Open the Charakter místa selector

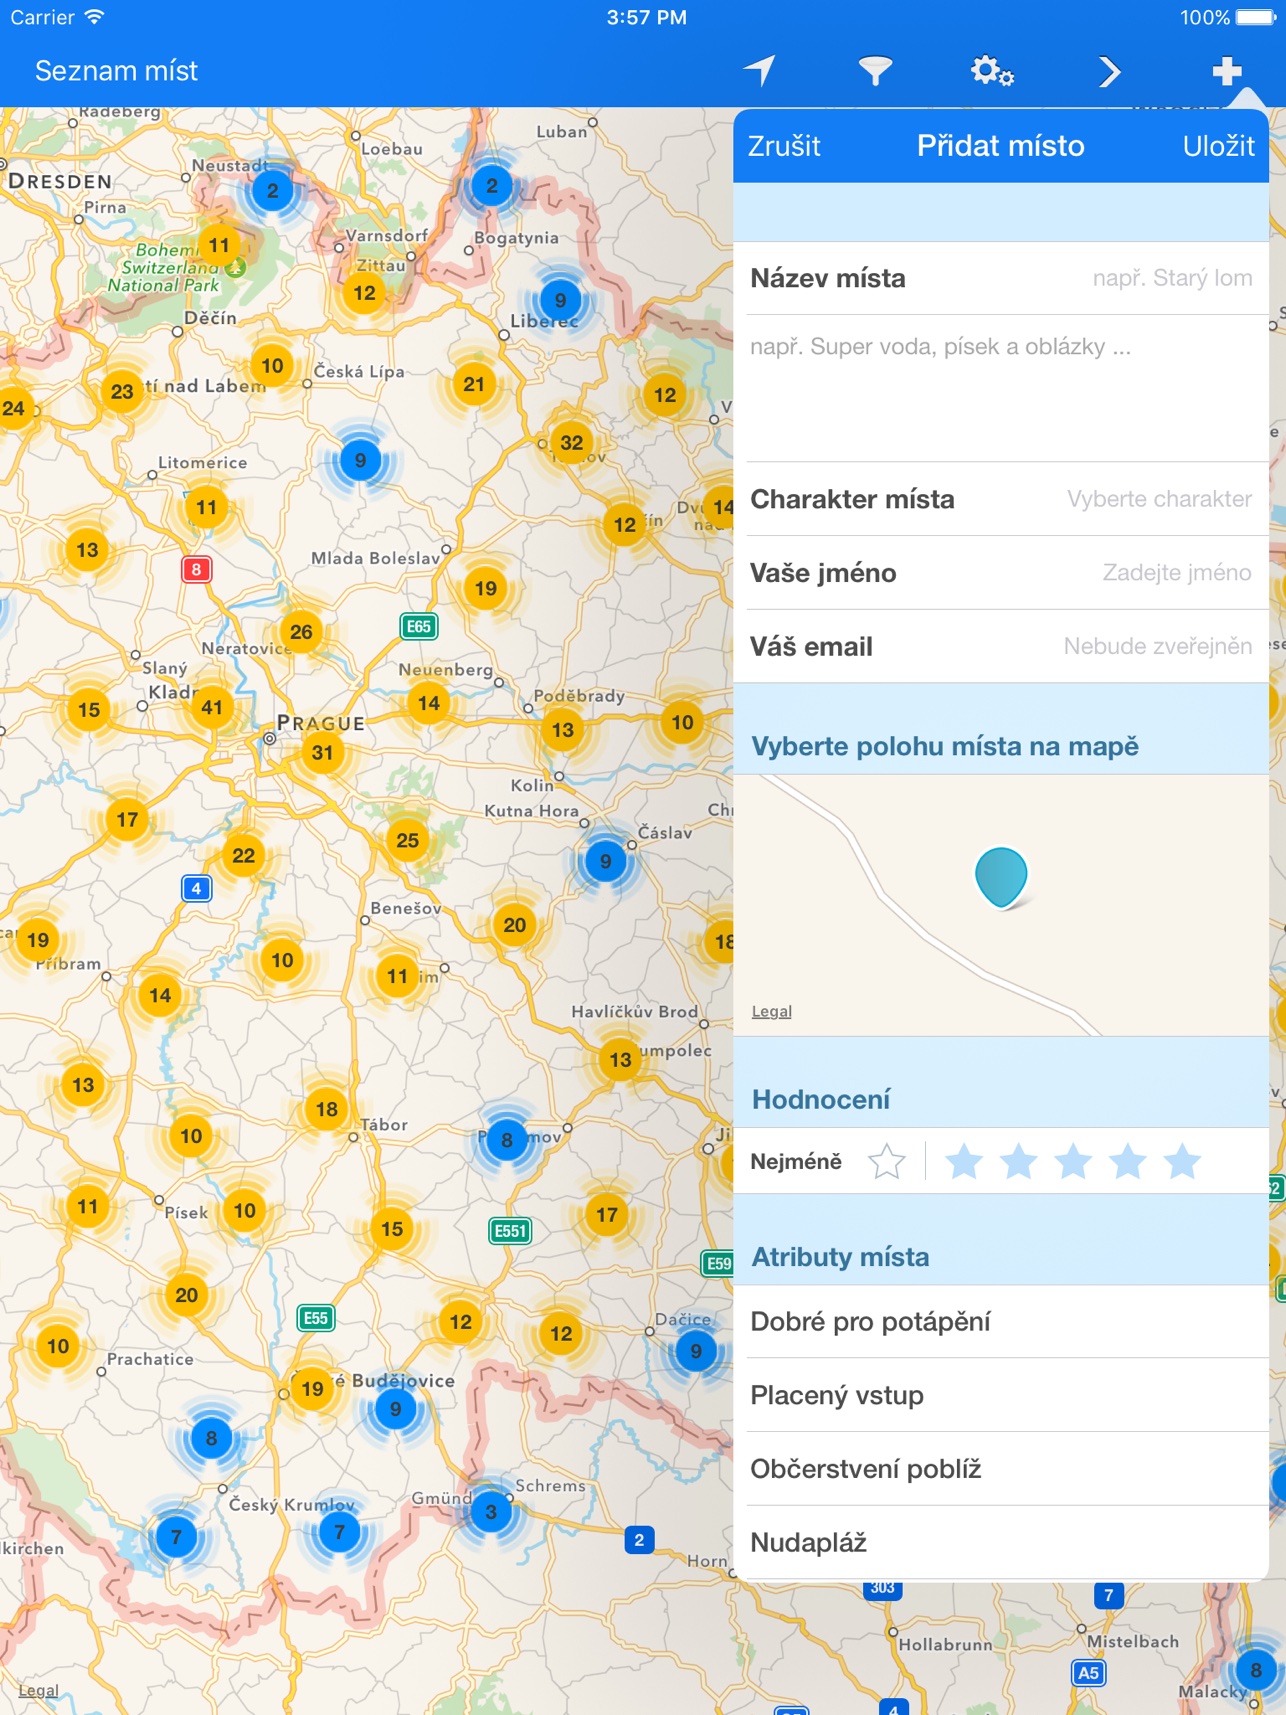pos(1001,499)
